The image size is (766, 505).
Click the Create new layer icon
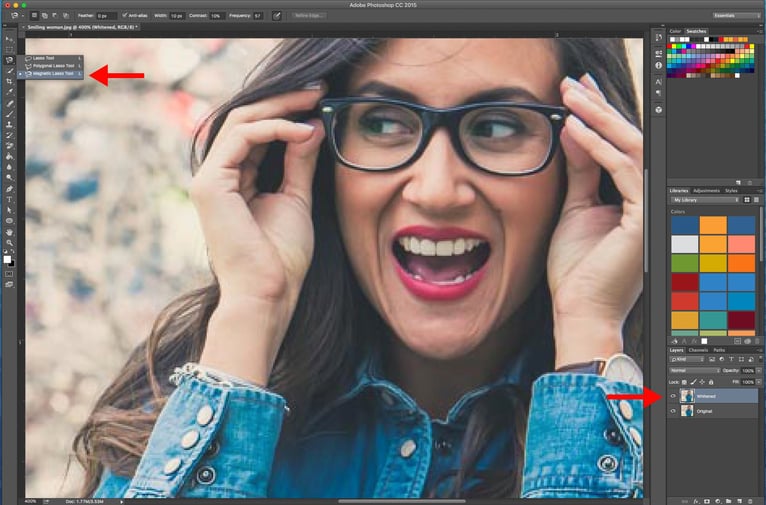pyautogui.click(x=739, y=501)
